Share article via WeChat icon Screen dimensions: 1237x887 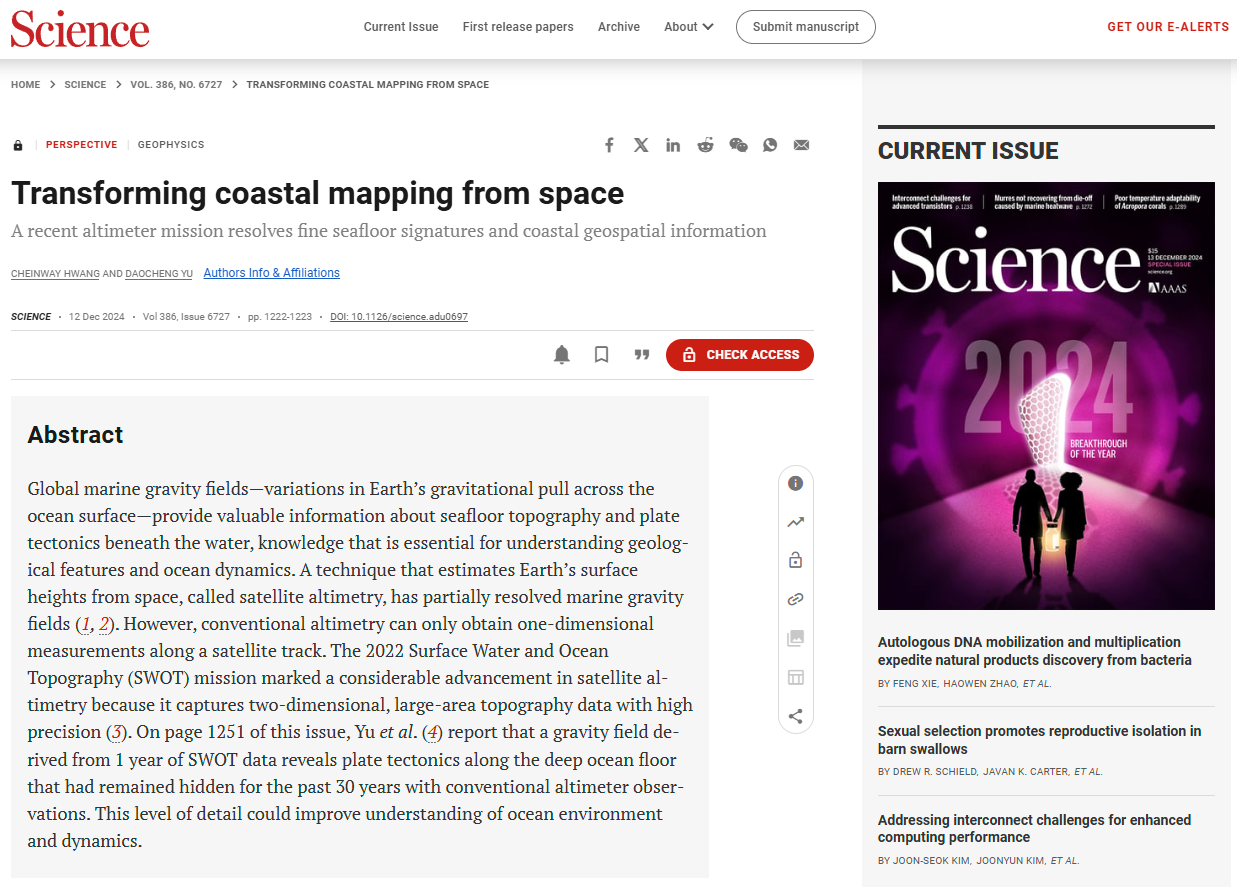click(738, 145)
